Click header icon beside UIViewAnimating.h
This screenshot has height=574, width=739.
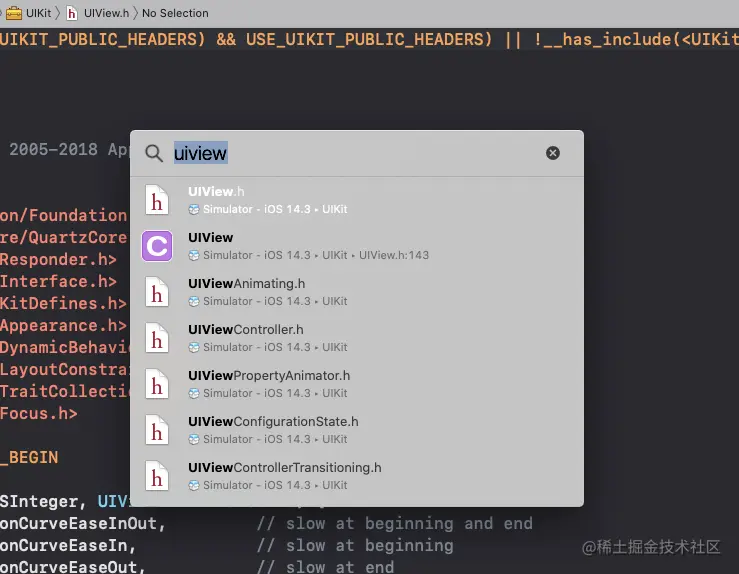pos(156,292)
